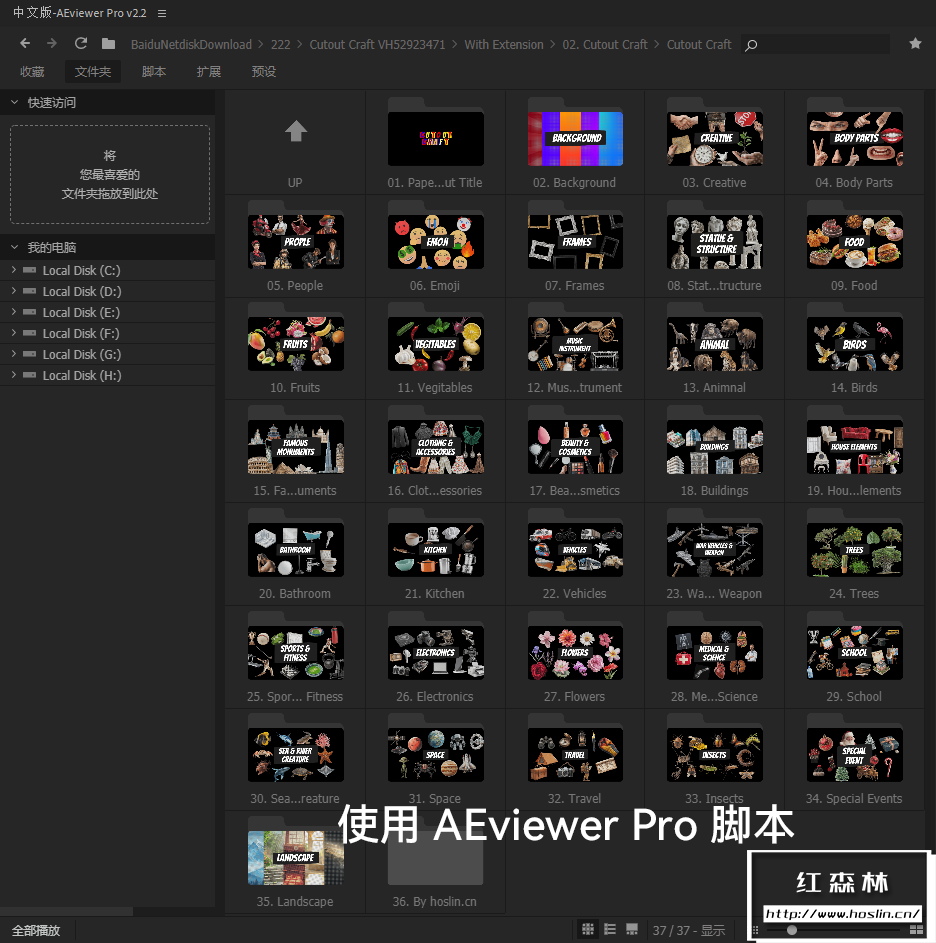Click the search magnifier icon

click(751, 45)
